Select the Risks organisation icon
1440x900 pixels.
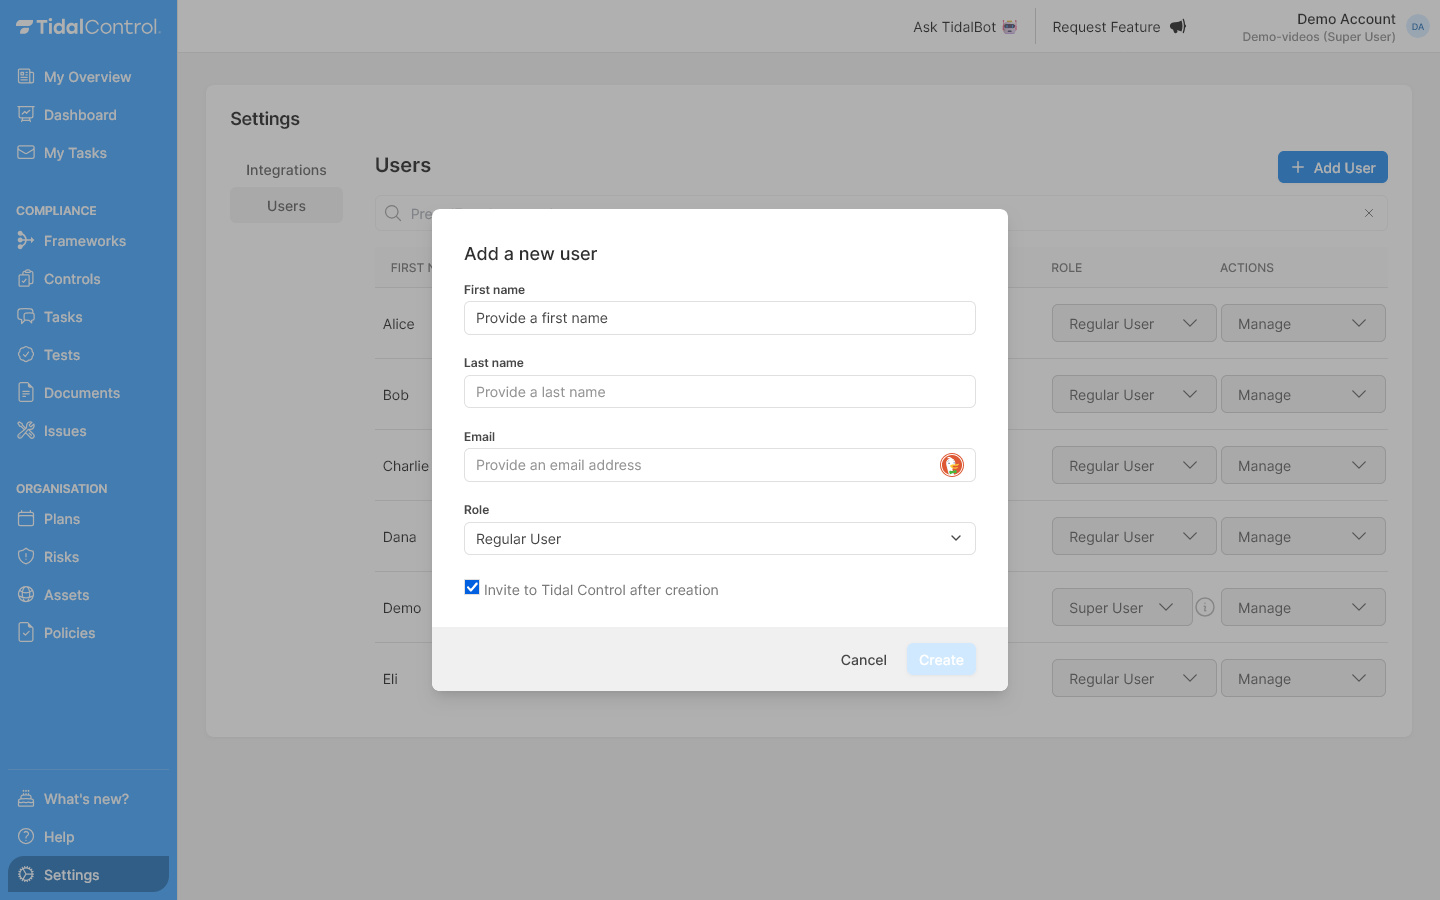[x=25, y=556]
